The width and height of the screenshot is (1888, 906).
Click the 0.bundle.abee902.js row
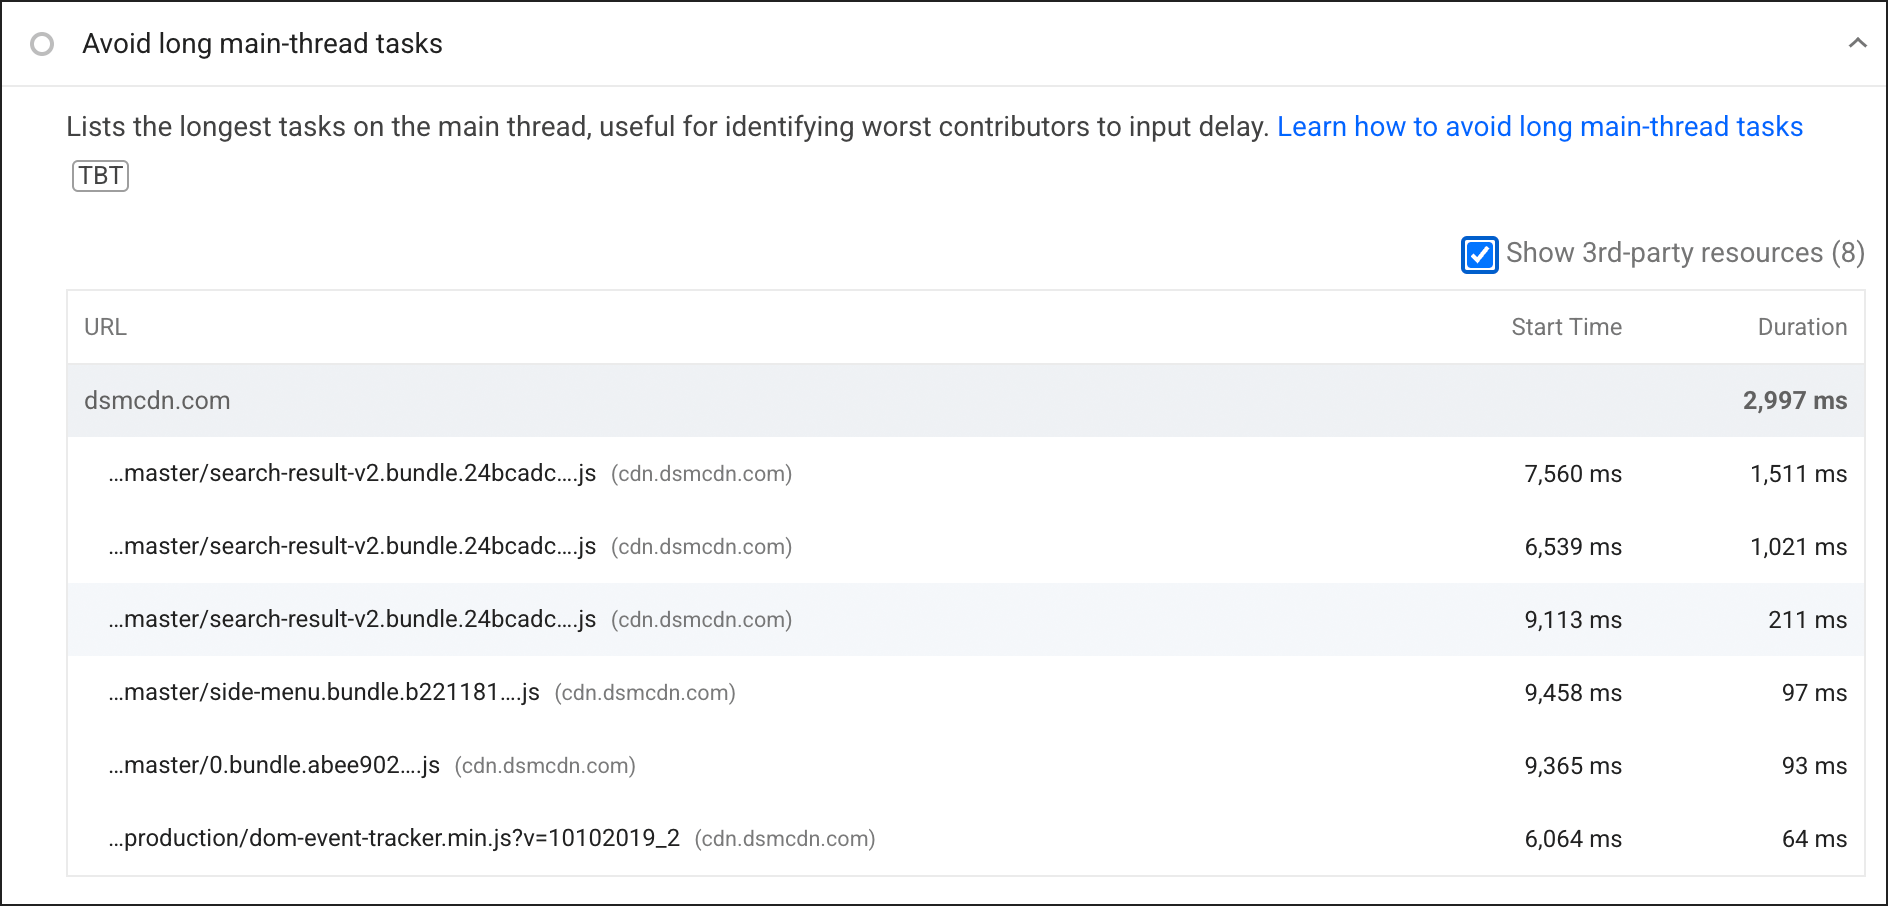(x=273, y=766)
